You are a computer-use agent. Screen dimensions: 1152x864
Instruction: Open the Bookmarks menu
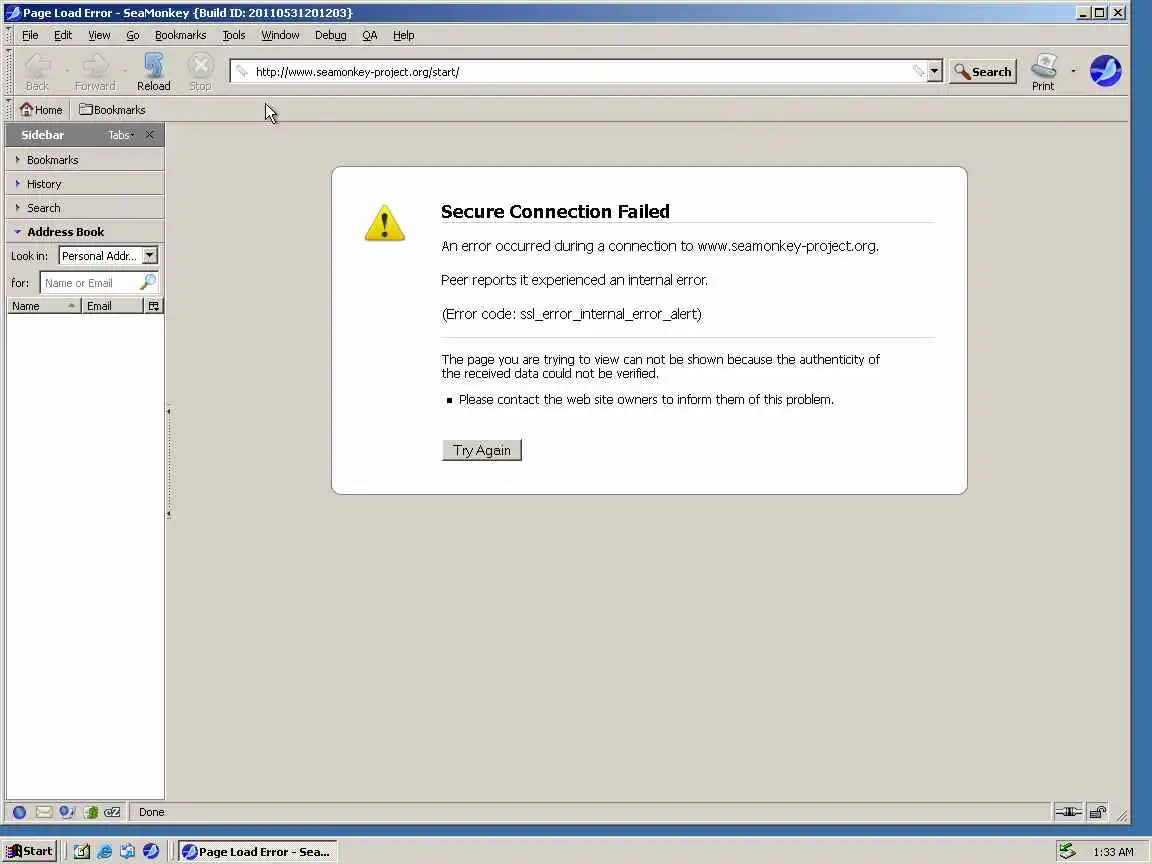point(181,35)
